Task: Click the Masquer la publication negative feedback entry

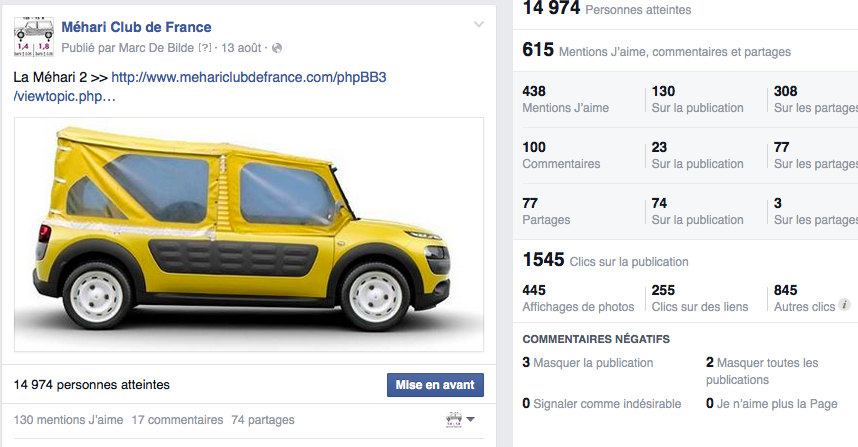Action: tap(588, 363)
